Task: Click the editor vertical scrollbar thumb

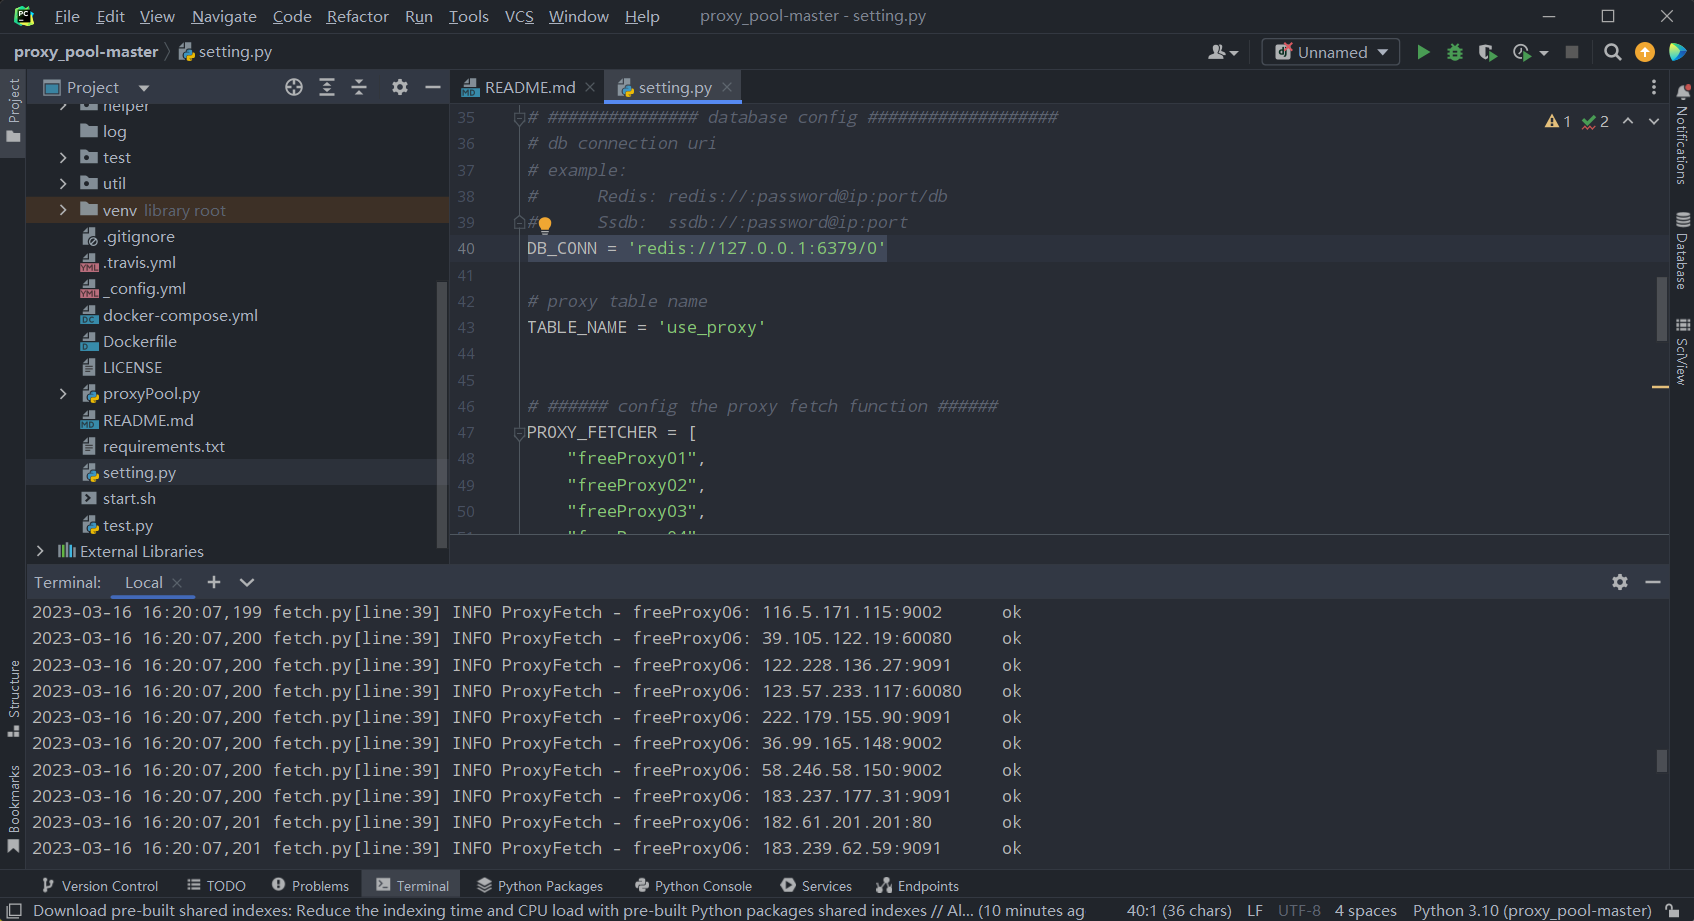Action: (1661, 309)
